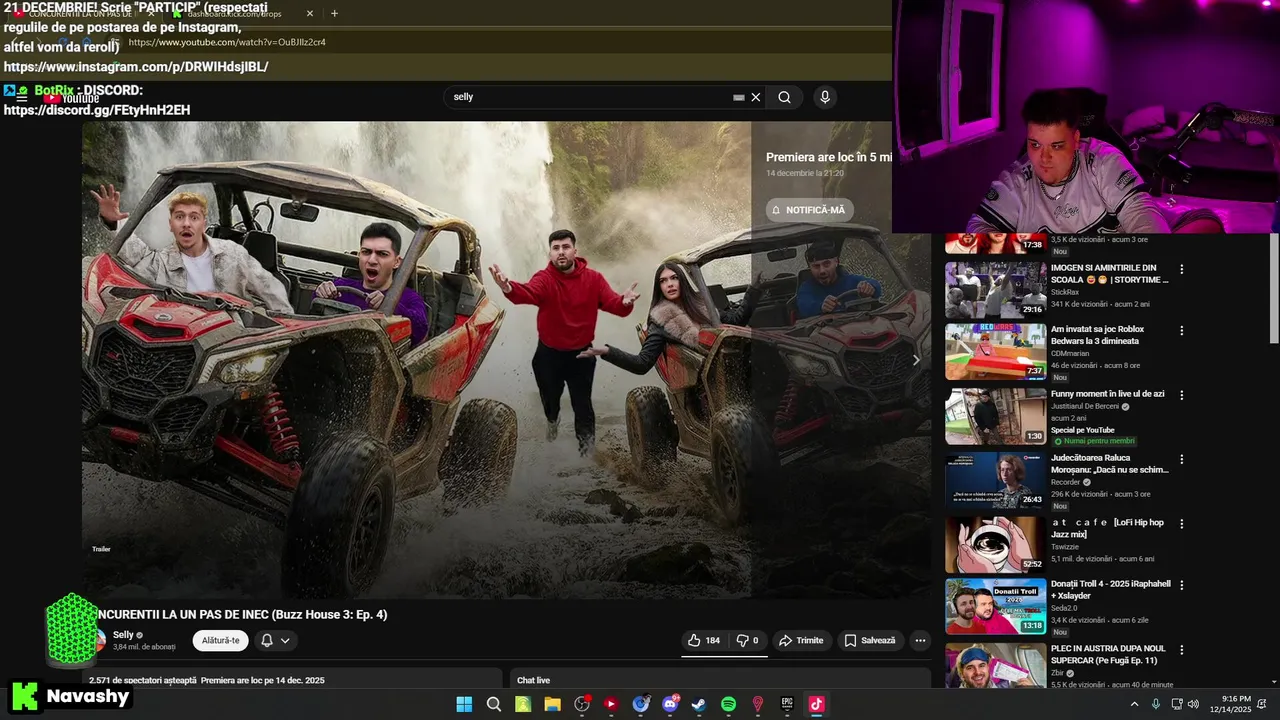Open the Recorder channel name
The width and height of the screenshot is (1280, 720).
pyautogui.click(x=1066, y=482)
